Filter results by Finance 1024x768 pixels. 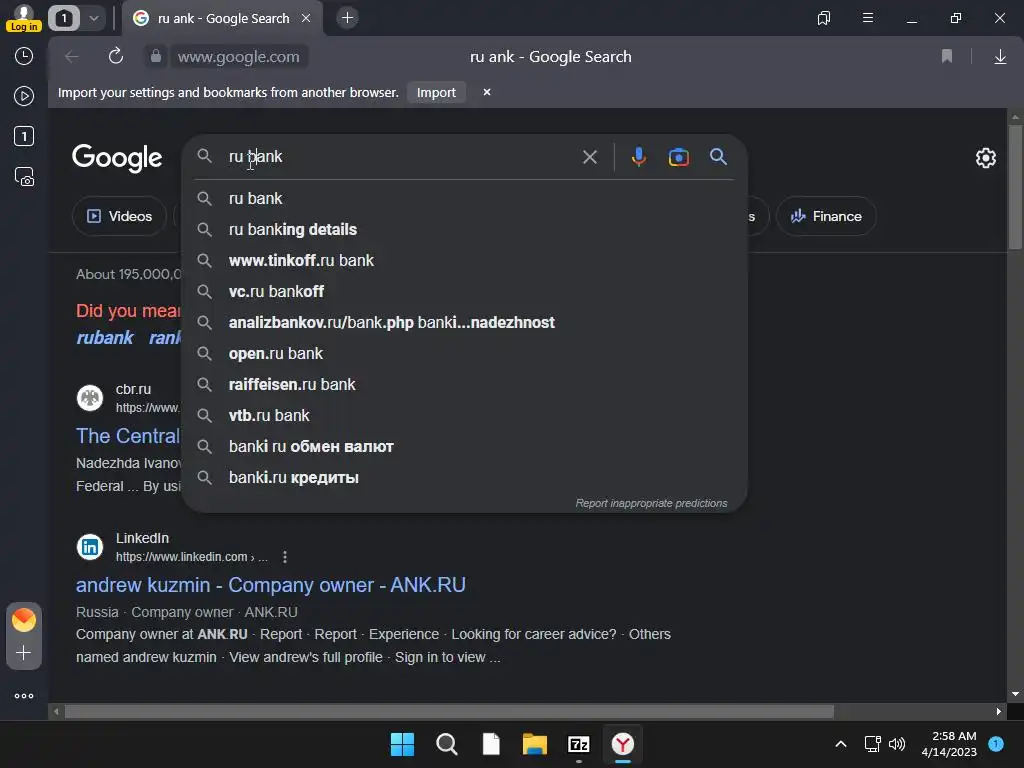826,216
